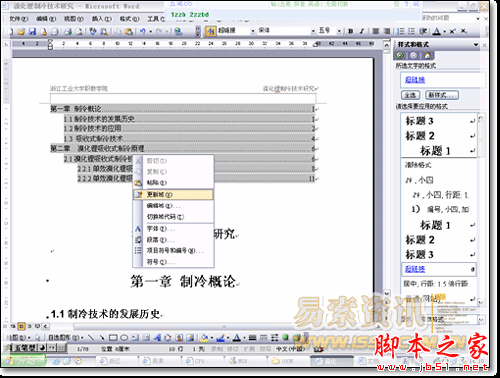This screenshot has height=378, width=500.
Task: Click the Undo arrow icon
Action: click(x=143, y=31)
